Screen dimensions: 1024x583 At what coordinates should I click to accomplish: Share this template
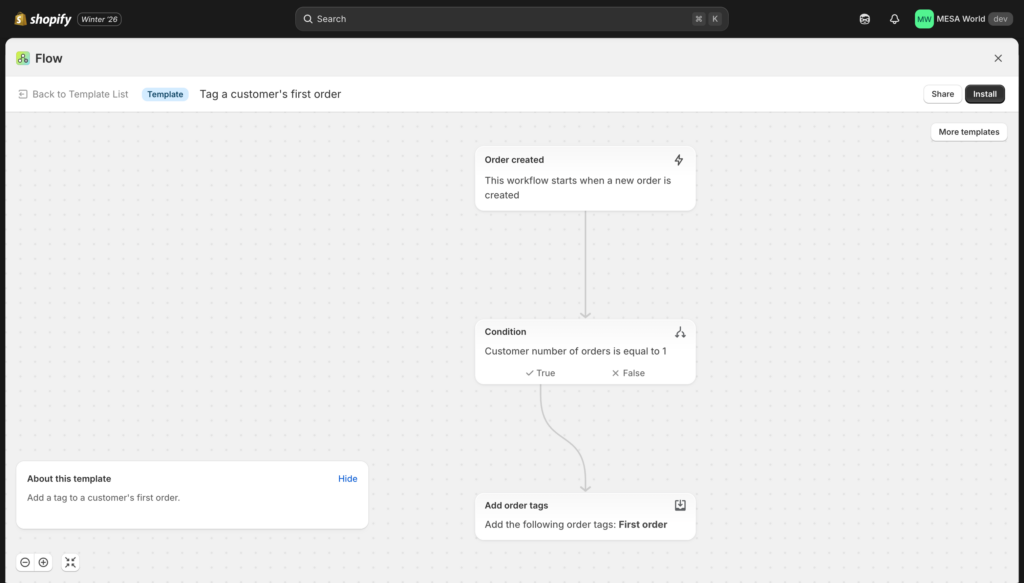pyautogui.click(x=942, y=94)
